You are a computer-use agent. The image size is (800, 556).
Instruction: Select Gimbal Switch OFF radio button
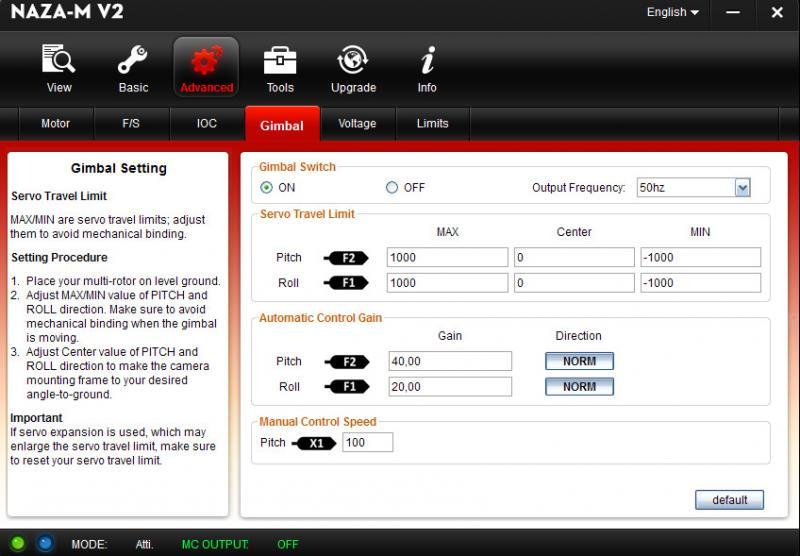(x=392, y=187)
